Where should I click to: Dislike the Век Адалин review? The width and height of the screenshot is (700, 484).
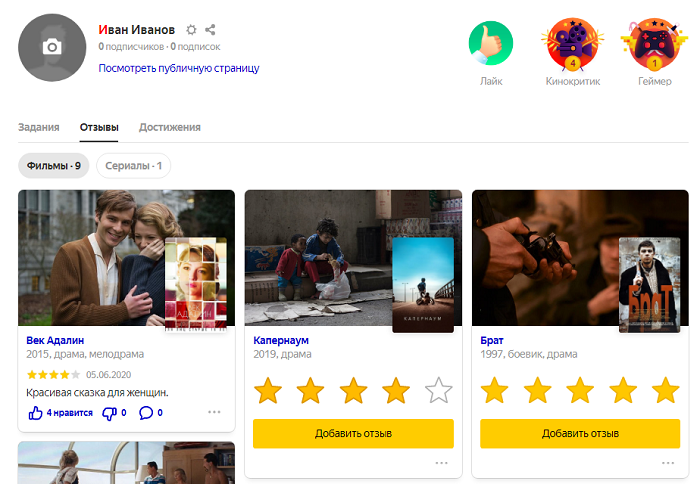point(109,413)
